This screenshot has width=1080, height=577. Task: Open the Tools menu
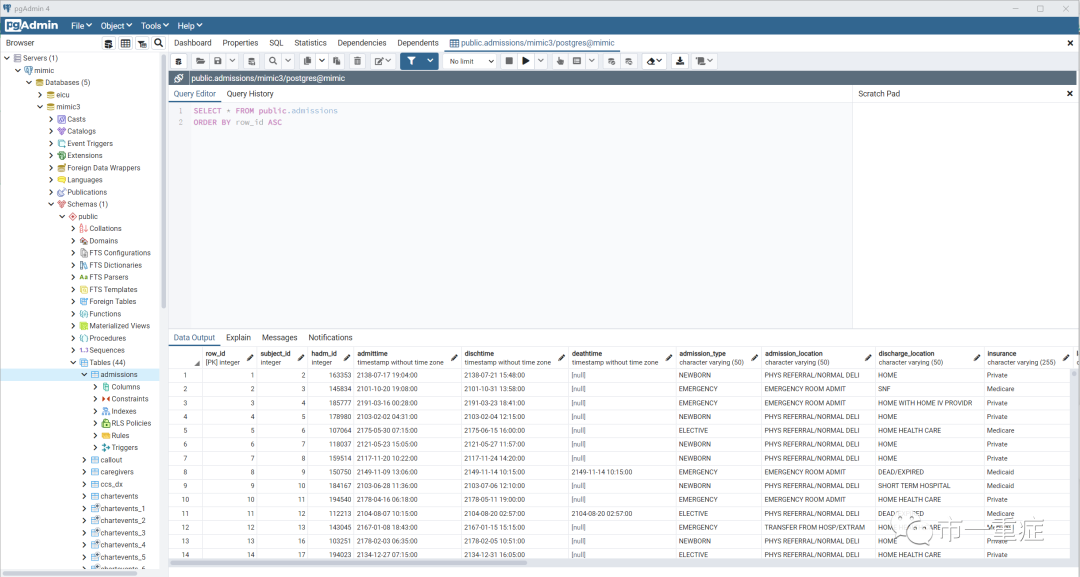(x=154, y=25)
